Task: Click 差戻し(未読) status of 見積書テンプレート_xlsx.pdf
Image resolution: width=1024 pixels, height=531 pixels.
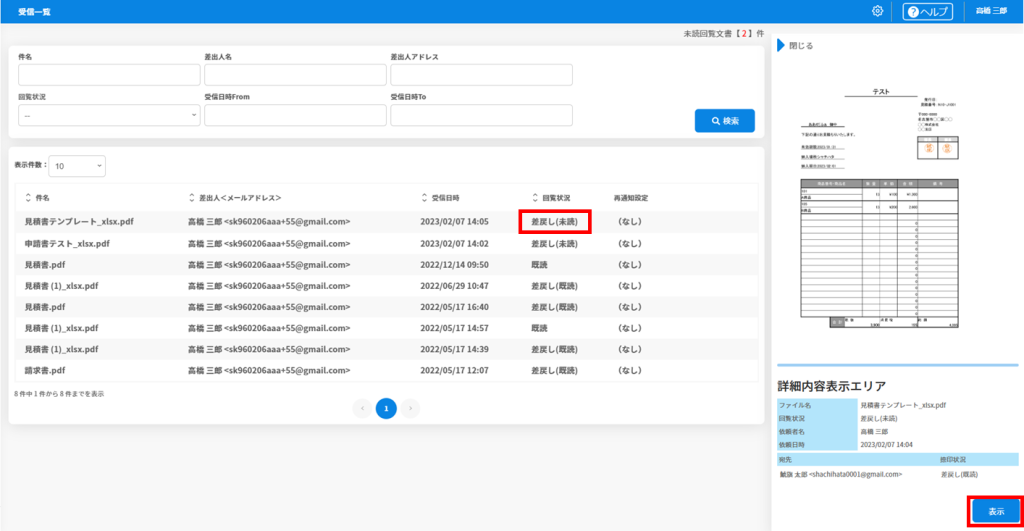Action: point(554,221)
